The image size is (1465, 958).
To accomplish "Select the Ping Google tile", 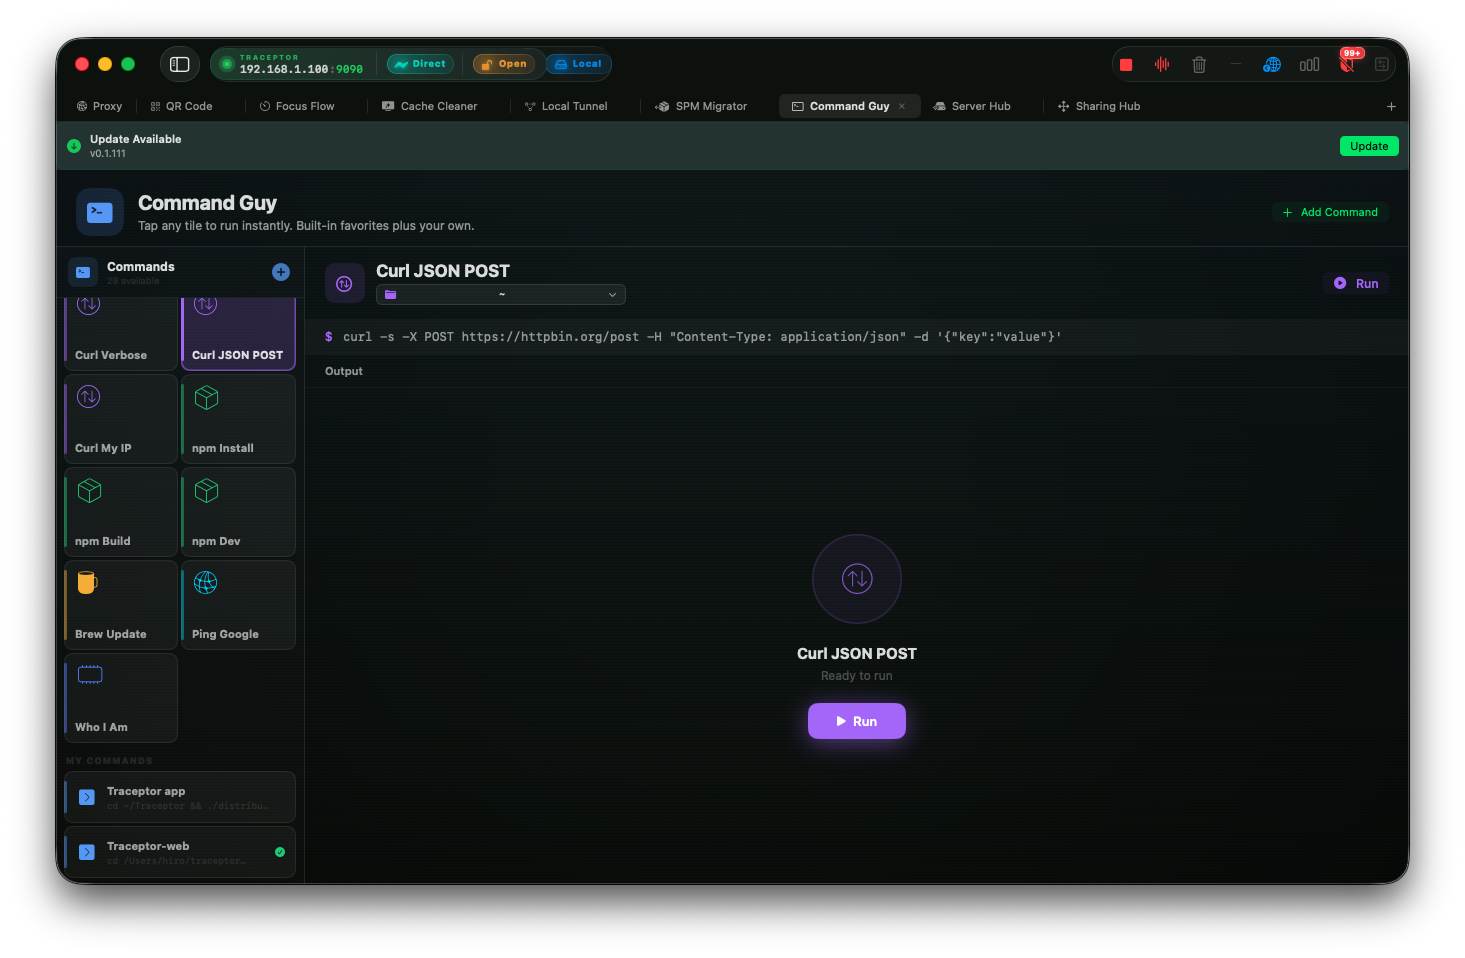I will (238, 605).
